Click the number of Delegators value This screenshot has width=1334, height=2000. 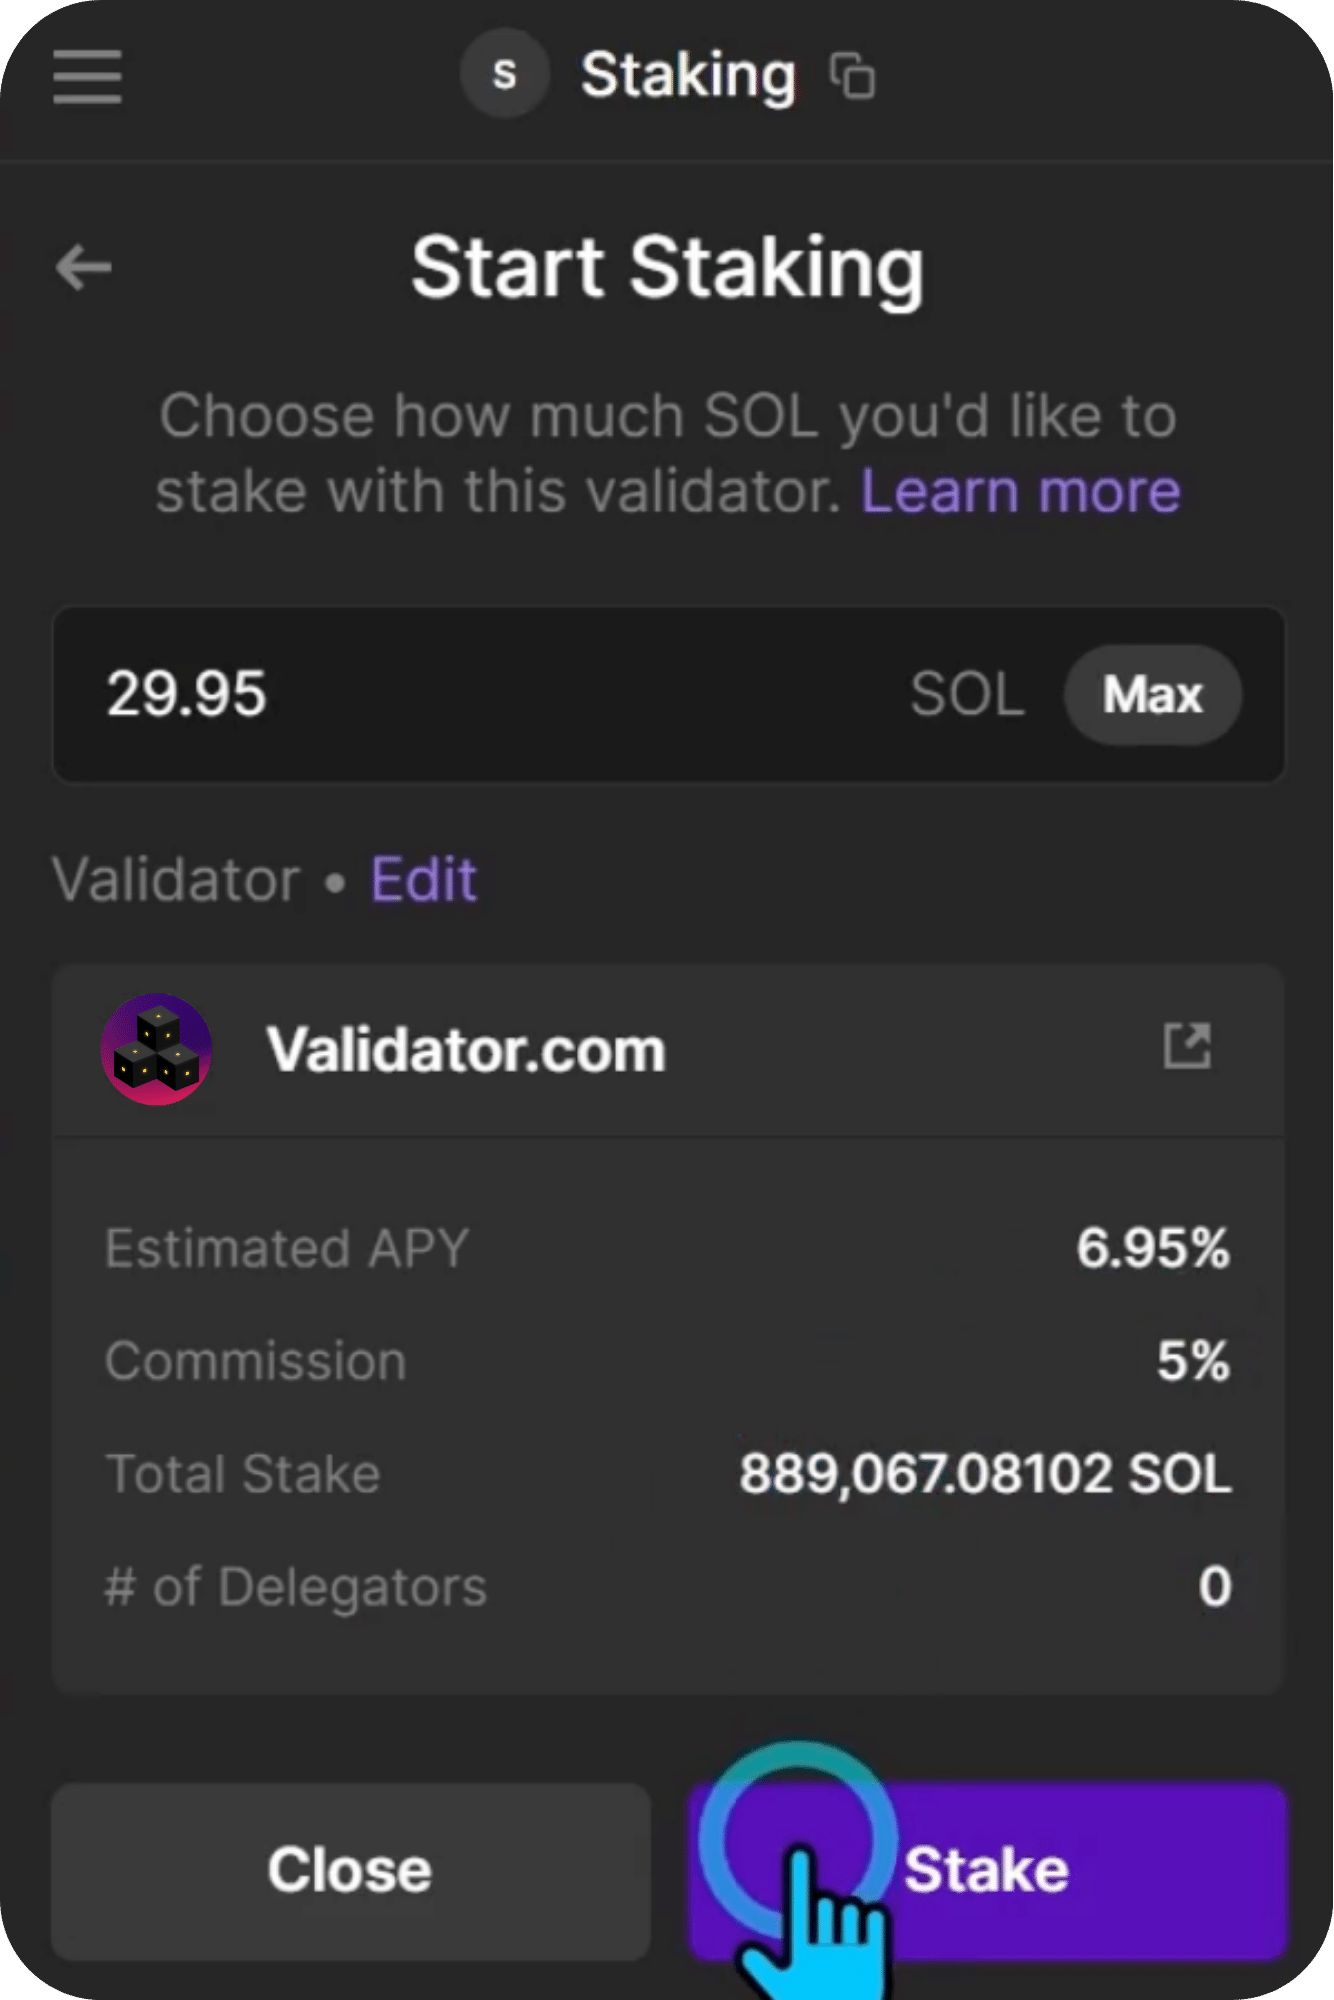[1215, 1586]
